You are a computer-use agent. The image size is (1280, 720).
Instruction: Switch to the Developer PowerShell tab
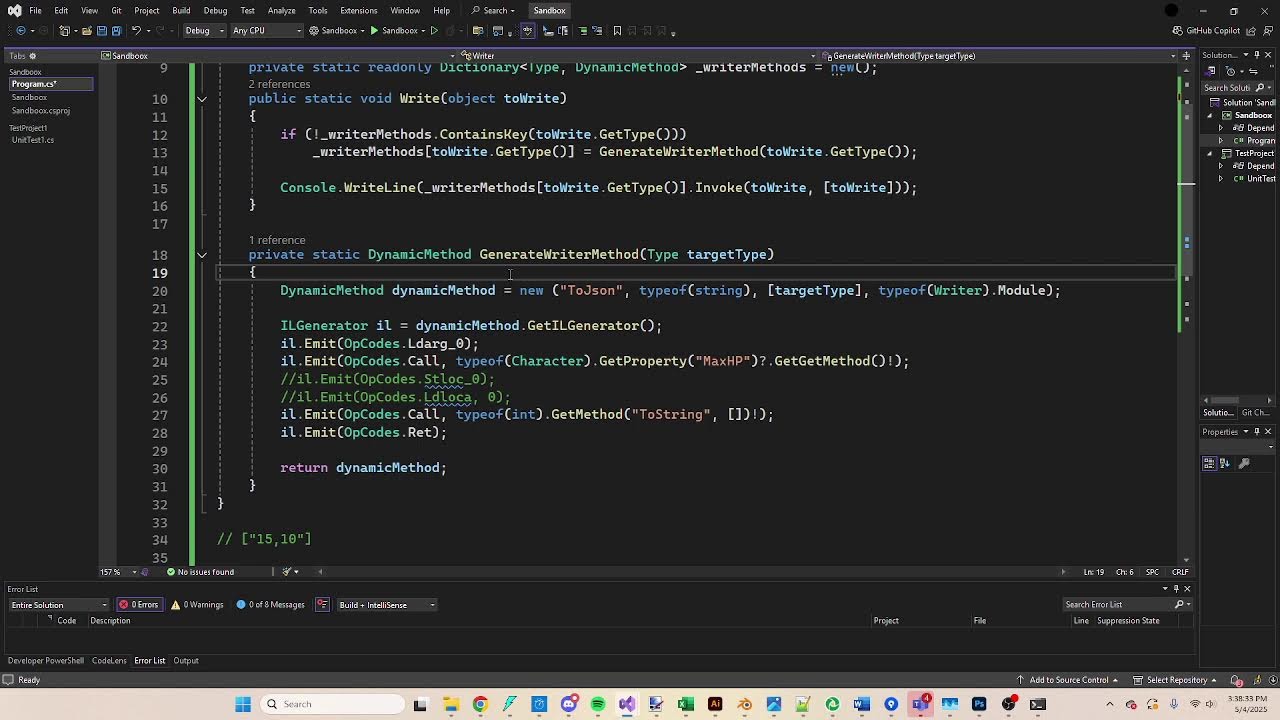(45, 661)
